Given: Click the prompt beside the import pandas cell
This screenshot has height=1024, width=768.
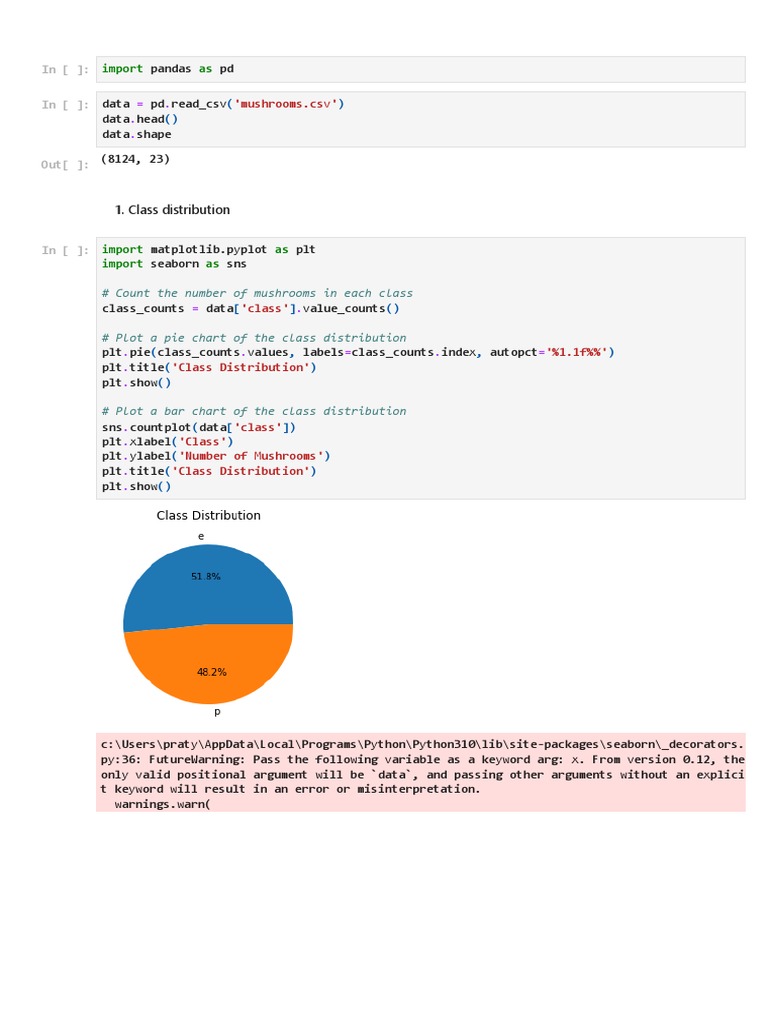Looking at the screenshot, I should 65,70.
